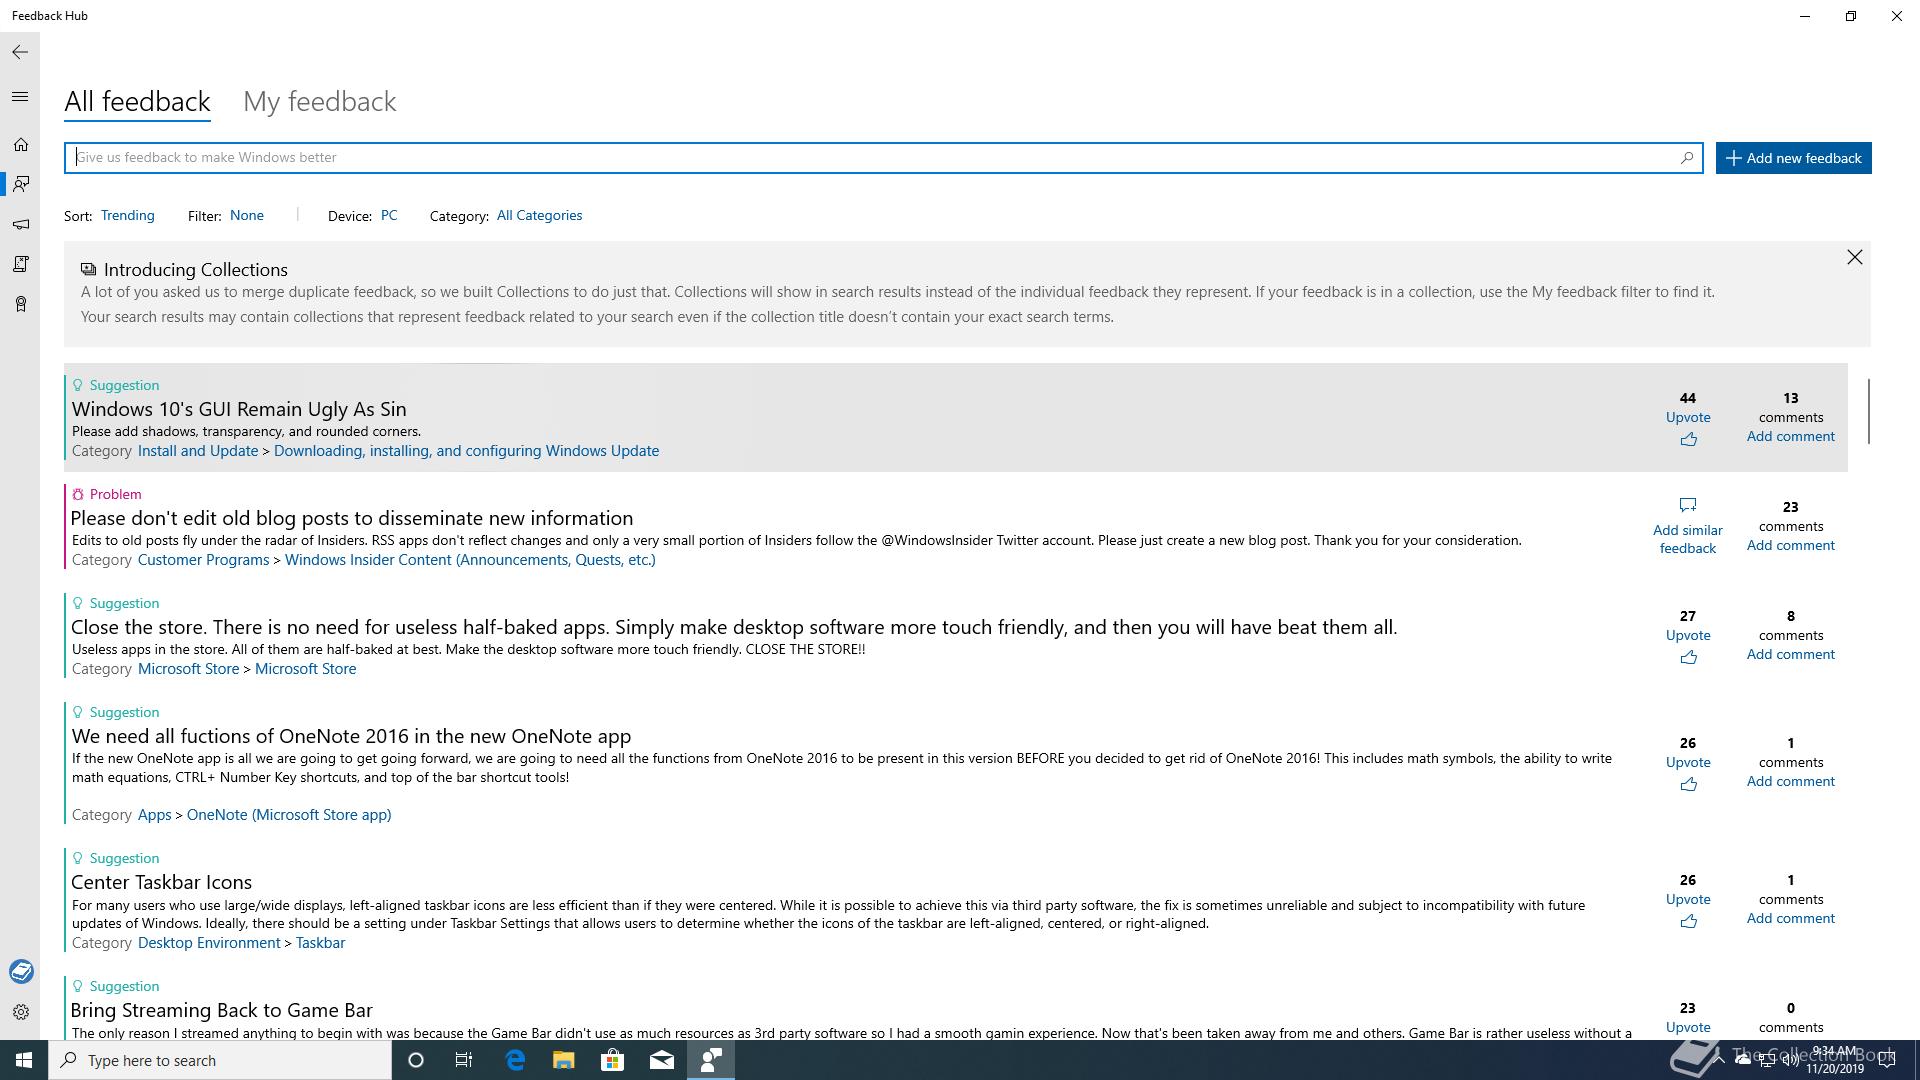Open the Achievements badge icon
The height and width of the screenshot is (1080, 1920).
tap(20, 304)
